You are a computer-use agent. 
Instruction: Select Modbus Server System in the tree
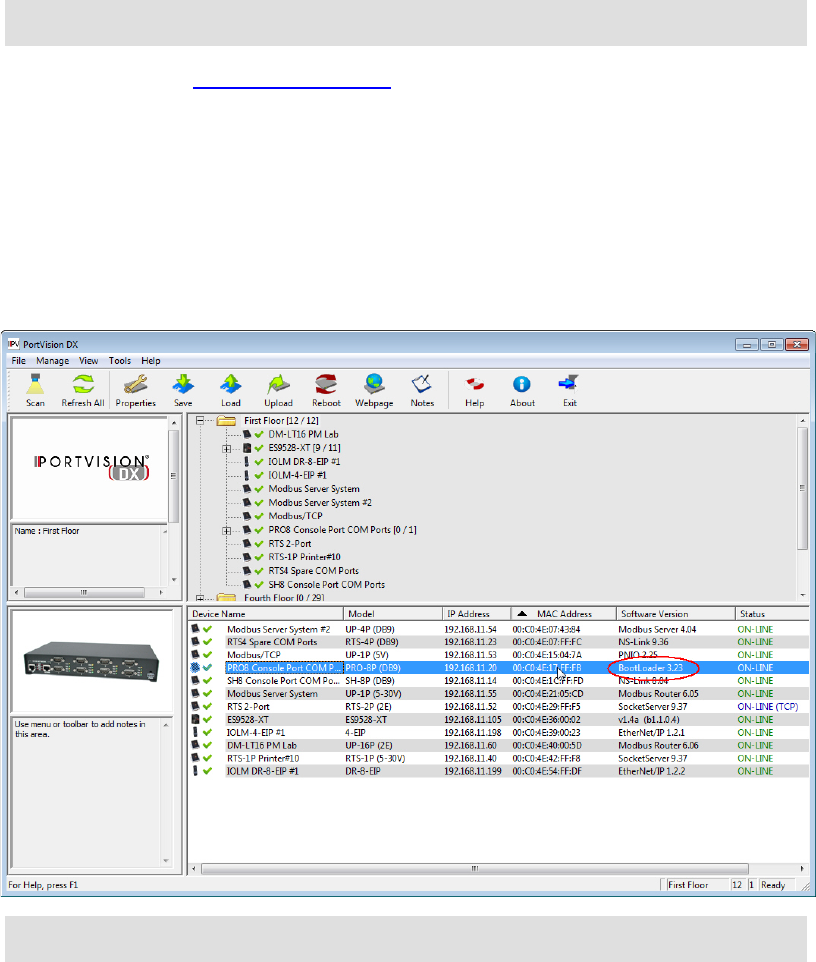(314, 489)
